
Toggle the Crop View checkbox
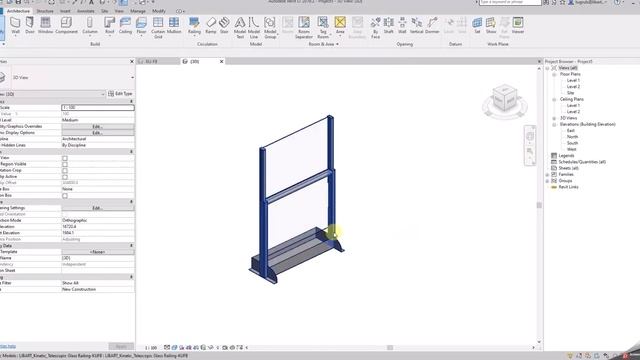coord(65,158)
